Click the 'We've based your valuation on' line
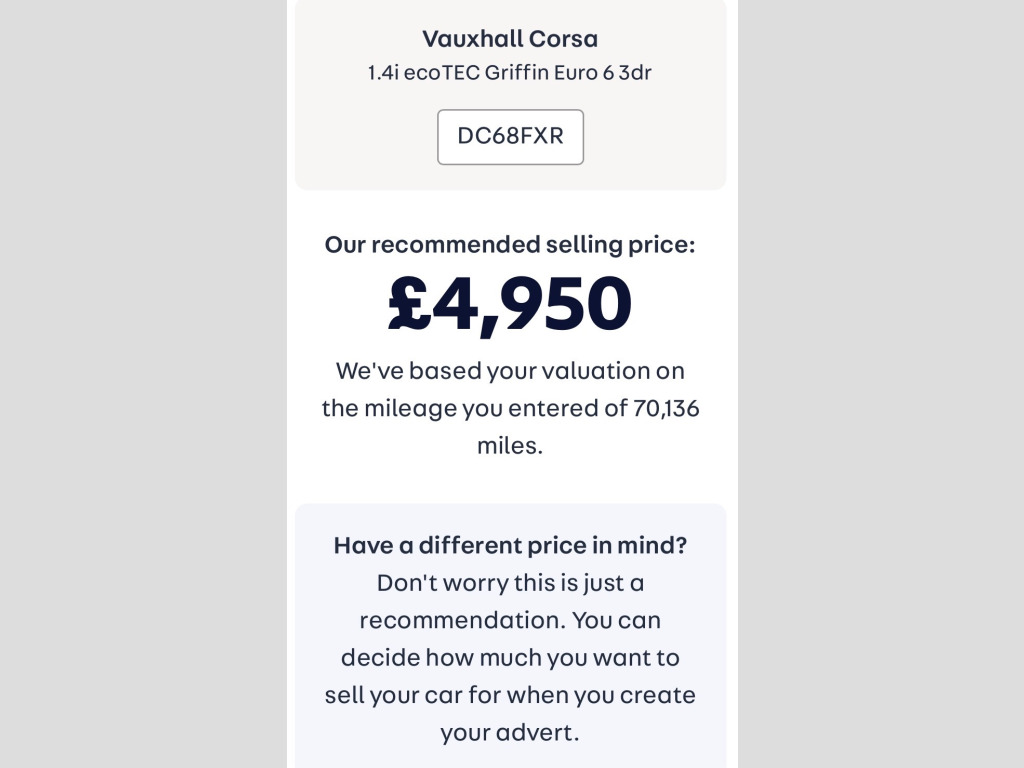The image size is (1024, 768). (x=510, y=371)
